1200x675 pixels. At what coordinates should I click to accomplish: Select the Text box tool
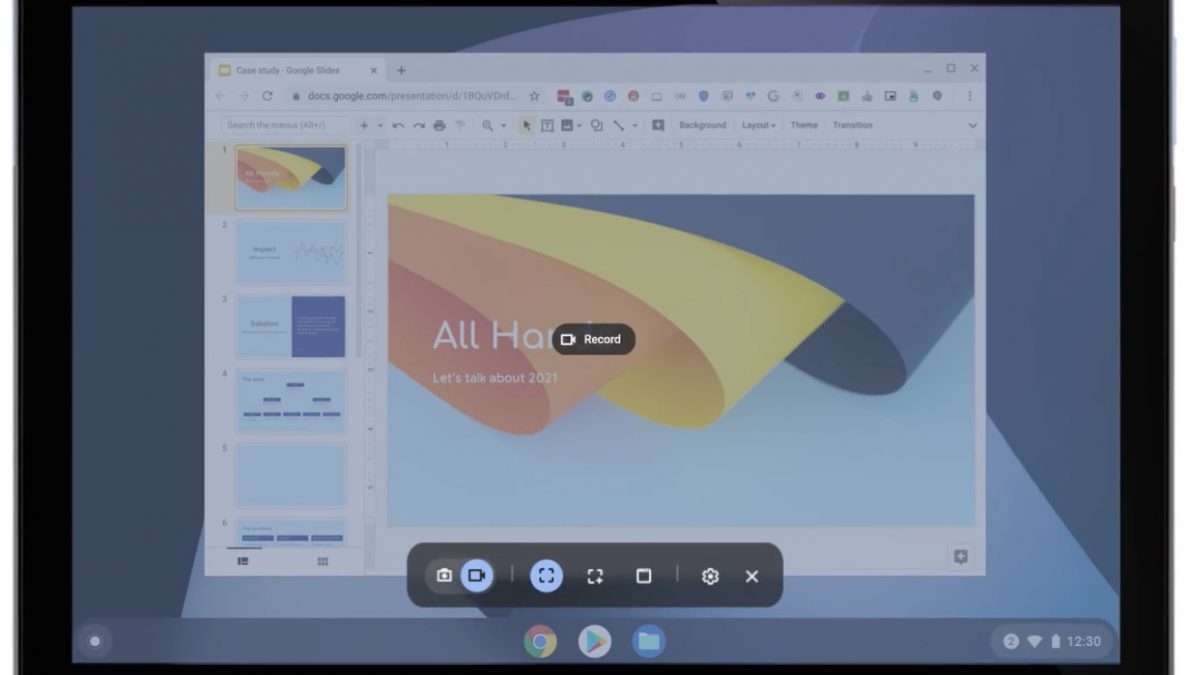point(547,125)
